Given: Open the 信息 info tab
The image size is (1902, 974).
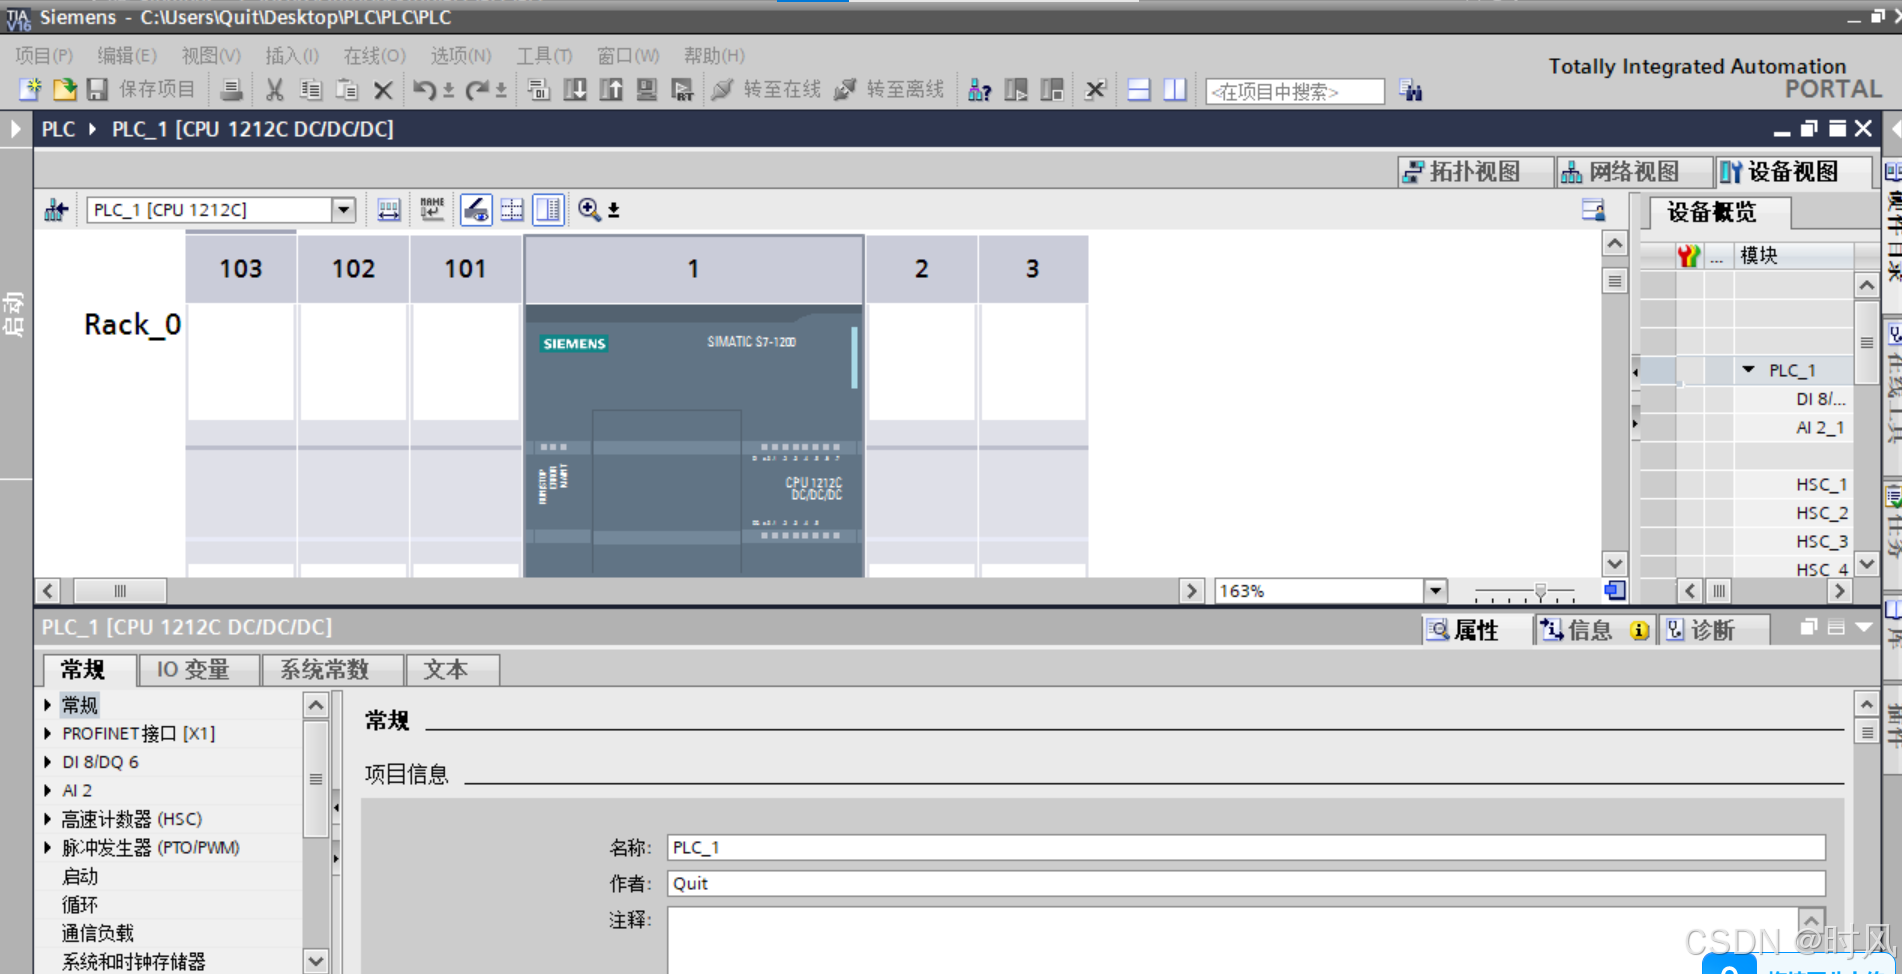Looking at the screenshot, I should pos(1594,630).
